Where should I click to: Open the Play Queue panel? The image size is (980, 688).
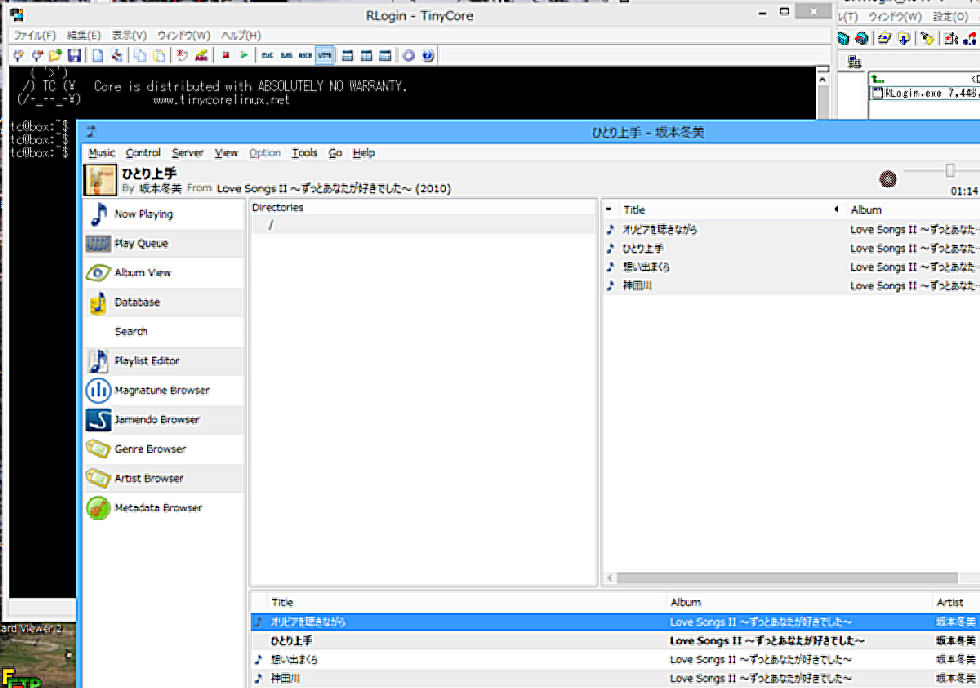point(141,243)
